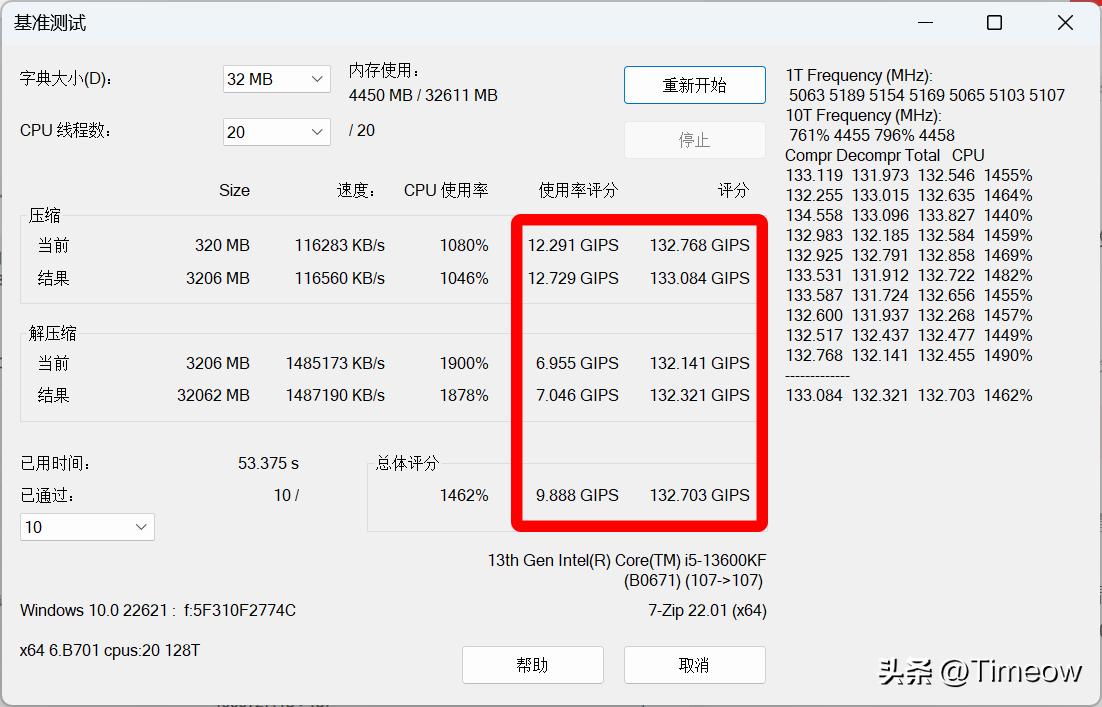Open 帮助 for benchmark help
Viewport: 1102px width, 707px height.
[532, 665]
